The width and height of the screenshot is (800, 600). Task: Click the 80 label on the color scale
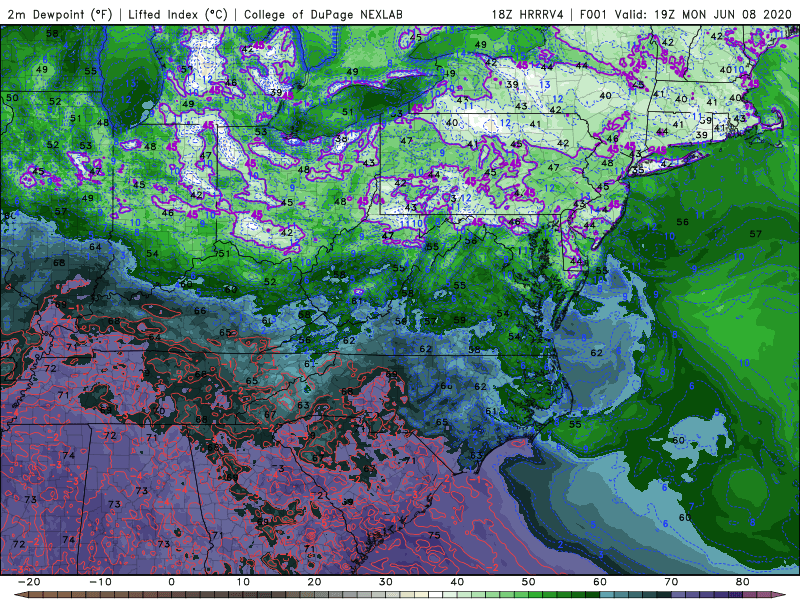(x=743, y=582)
